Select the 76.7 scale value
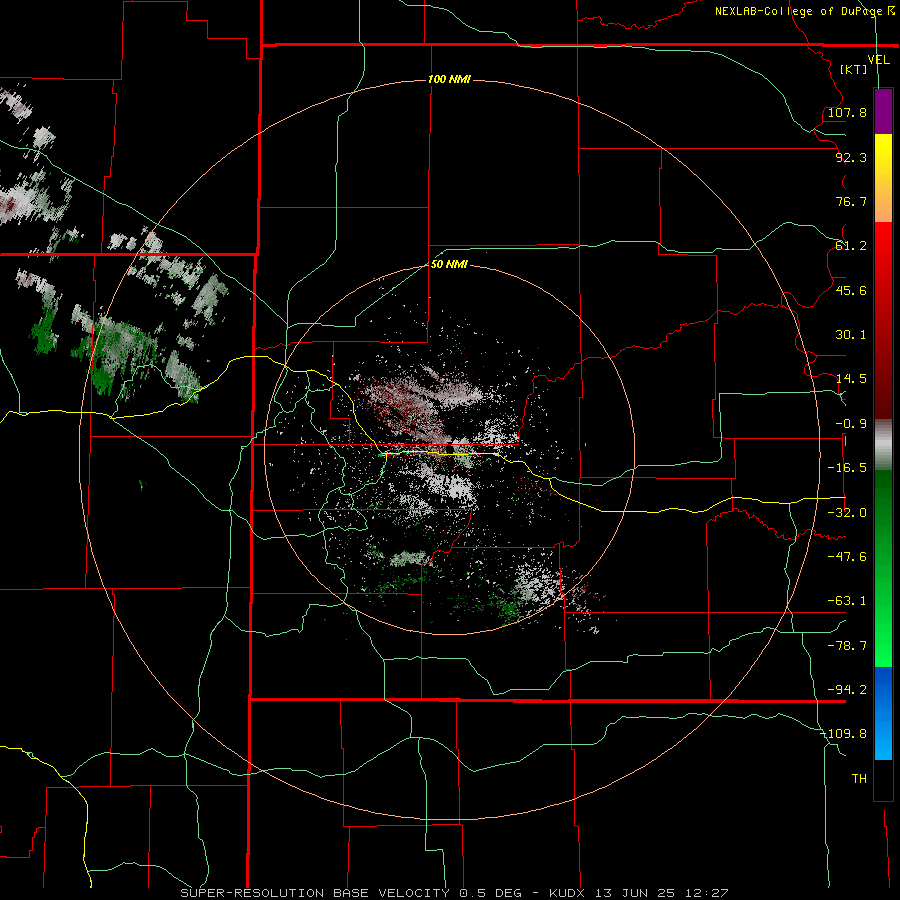Image resolution: width=900 pixels, height=900 pixels. tap(851, 201)
